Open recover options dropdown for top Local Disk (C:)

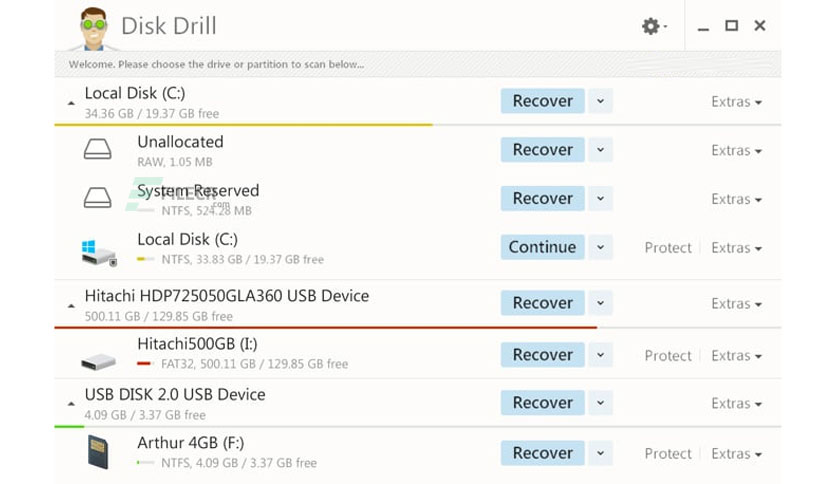point(600,101)
